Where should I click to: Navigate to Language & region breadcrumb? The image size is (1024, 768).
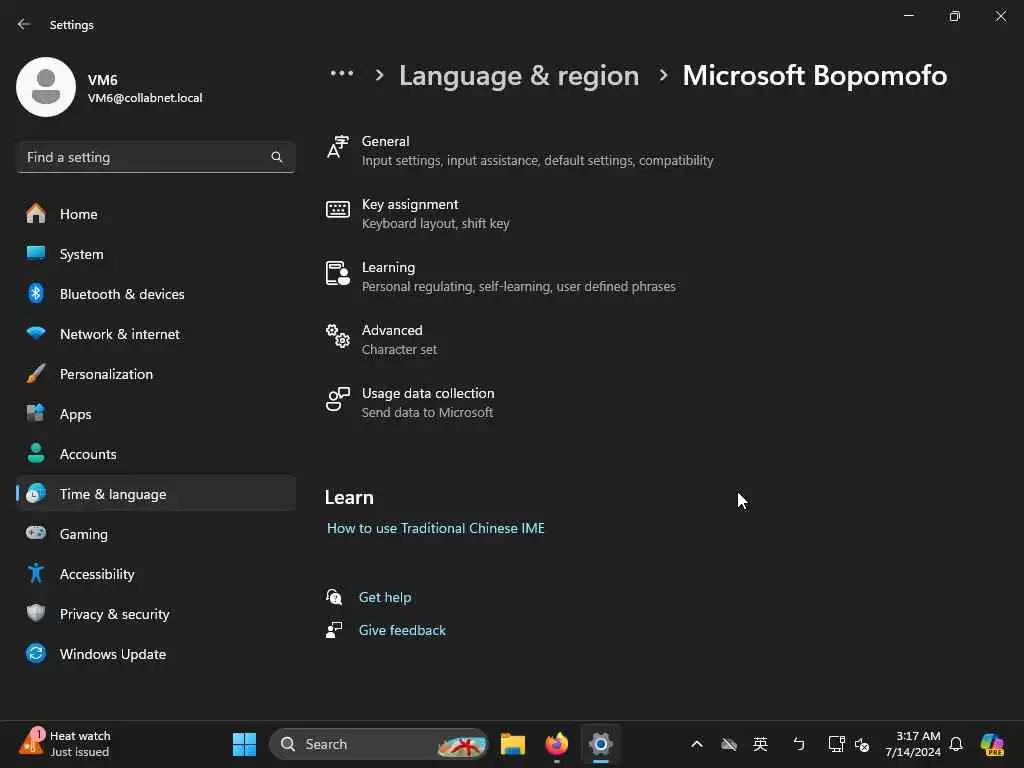coord(519,76)
